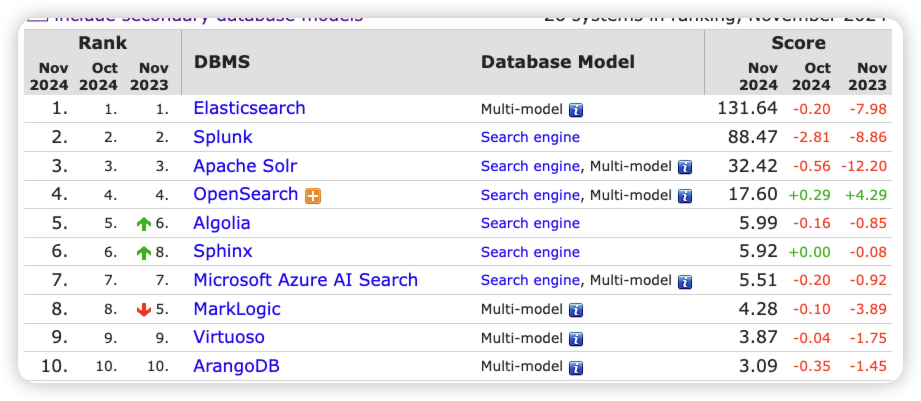Open the ArangoDB DBMS link
This screenshot has width=921, height=401.
click(236, 366)
